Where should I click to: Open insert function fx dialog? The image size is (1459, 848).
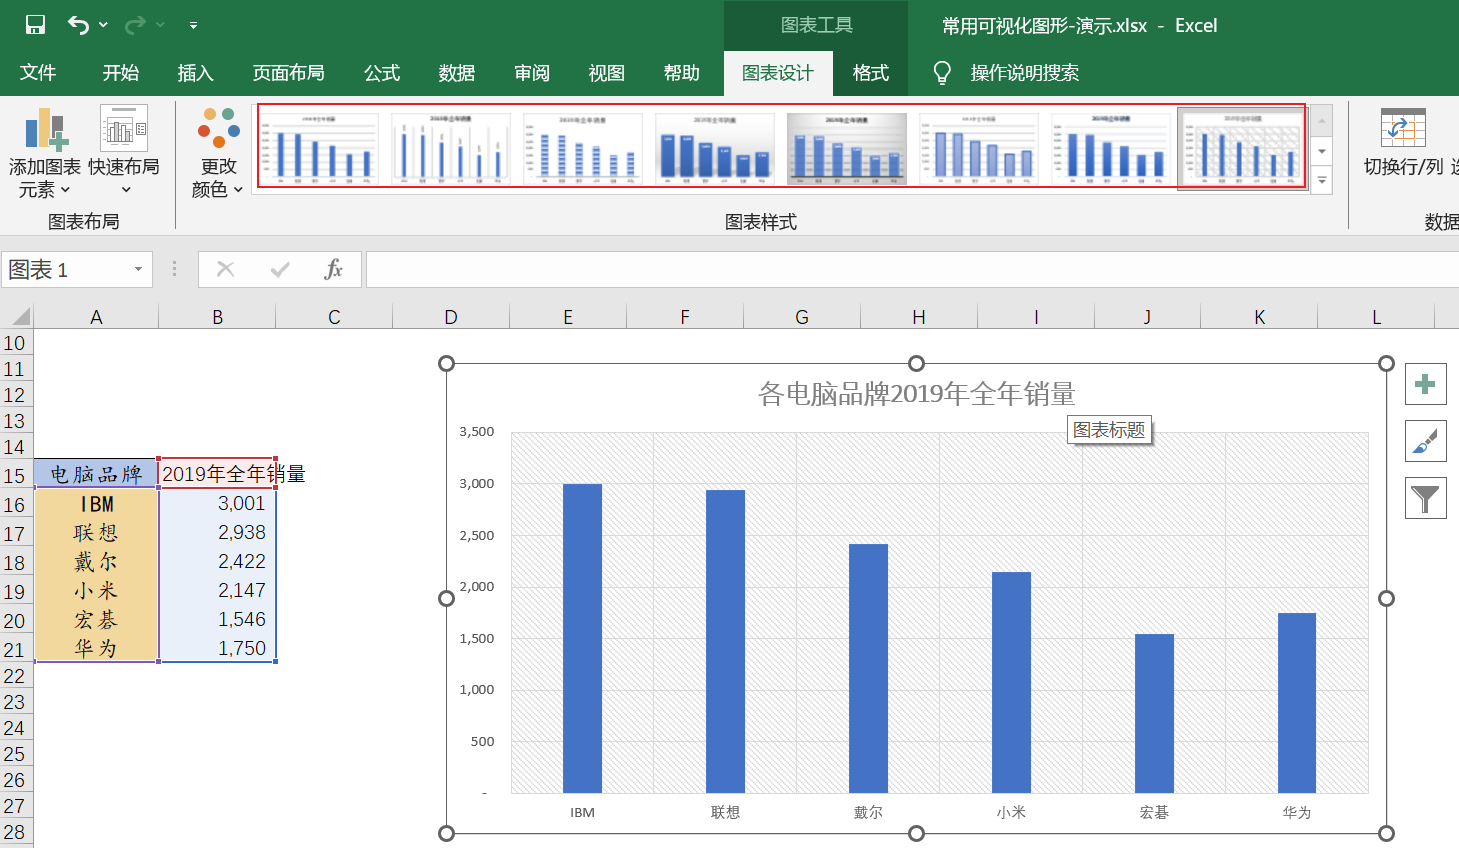pyautogui.click(x=334, y=269)
